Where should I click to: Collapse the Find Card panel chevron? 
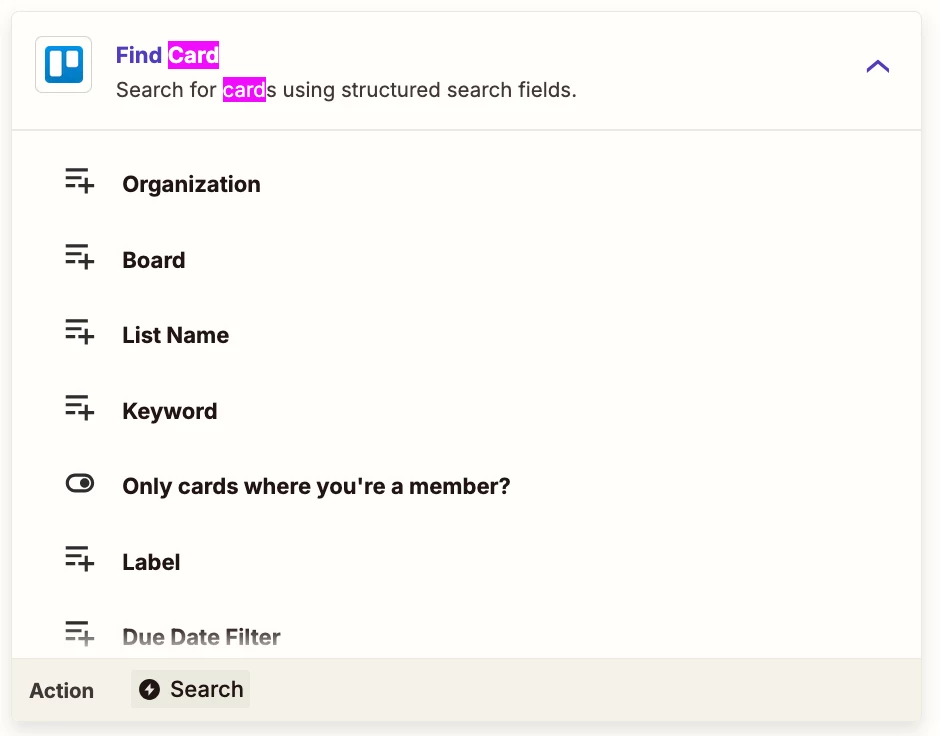click(x=878, y=66)
